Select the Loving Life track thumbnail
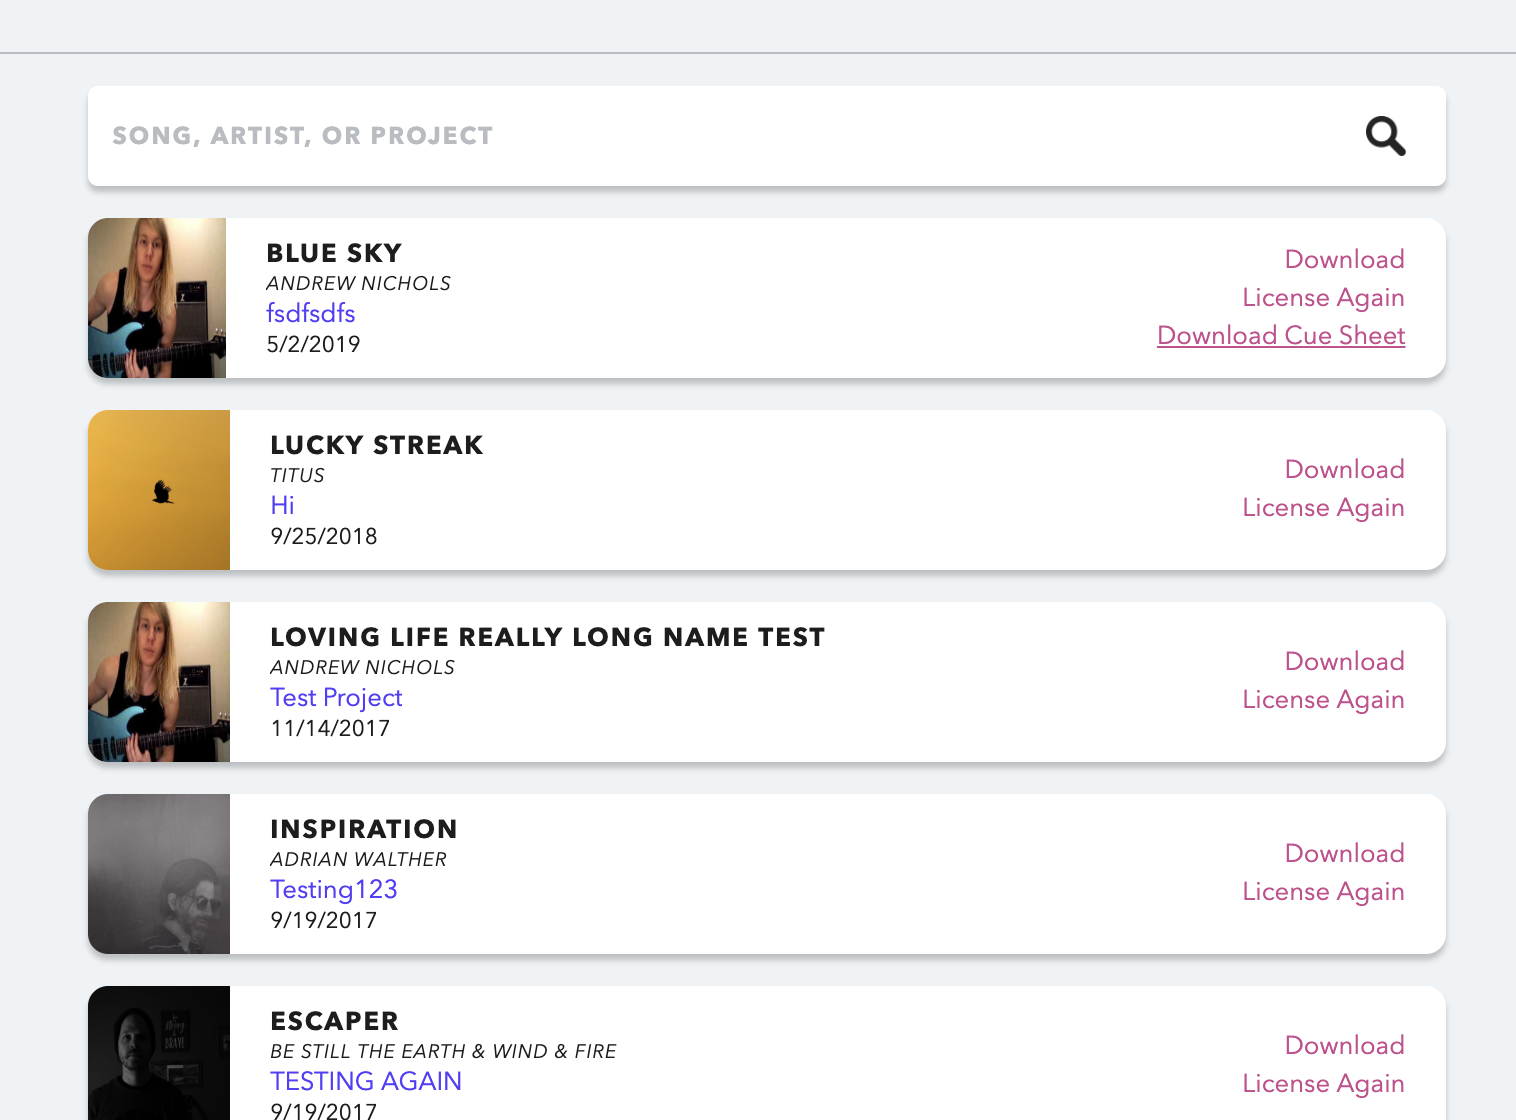1516x1120 pixels. (x=159, y=682)
